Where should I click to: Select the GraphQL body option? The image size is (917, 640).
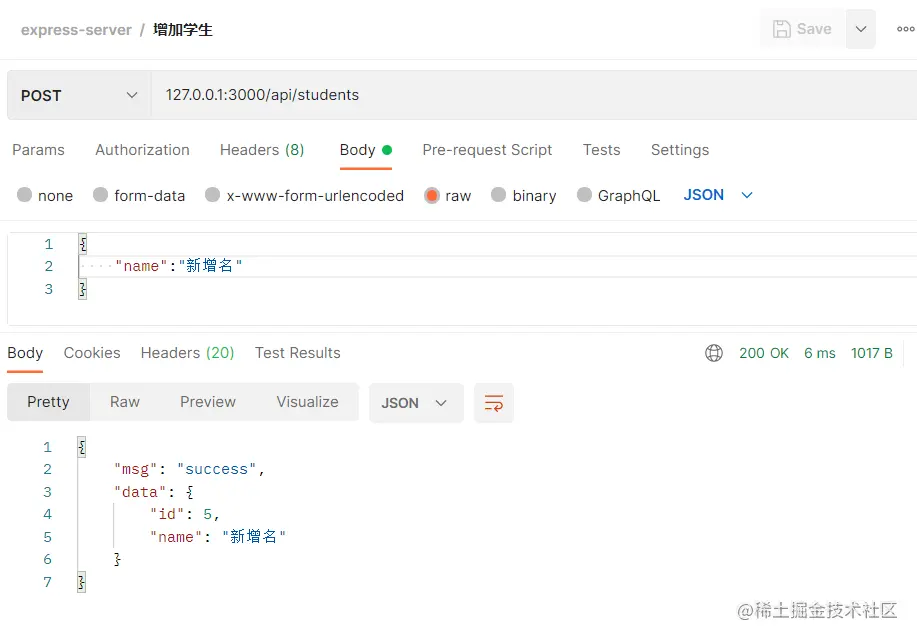[x=584, y=195]
